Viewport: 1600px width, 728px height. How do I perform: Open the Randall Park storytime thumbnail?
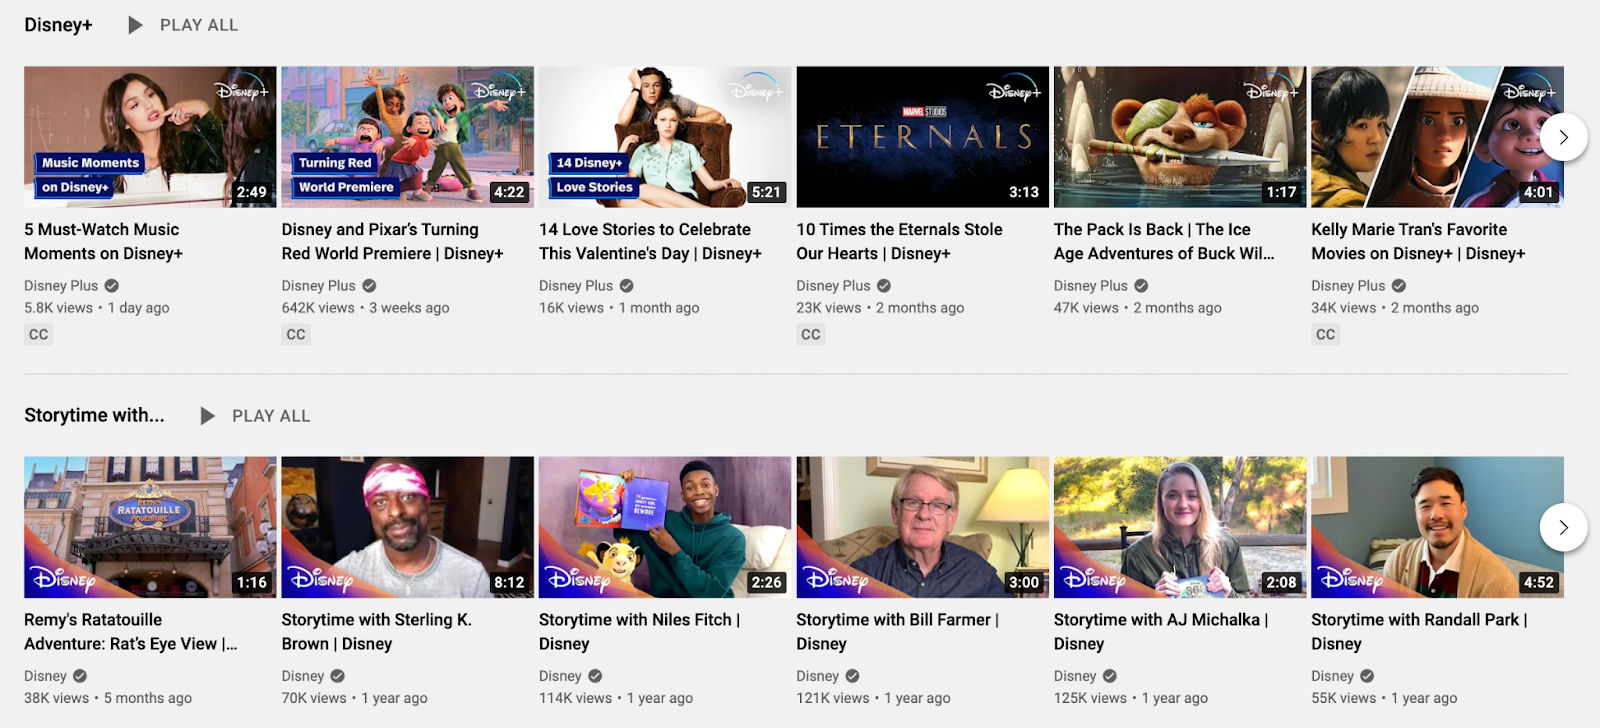pos(1437,527)
